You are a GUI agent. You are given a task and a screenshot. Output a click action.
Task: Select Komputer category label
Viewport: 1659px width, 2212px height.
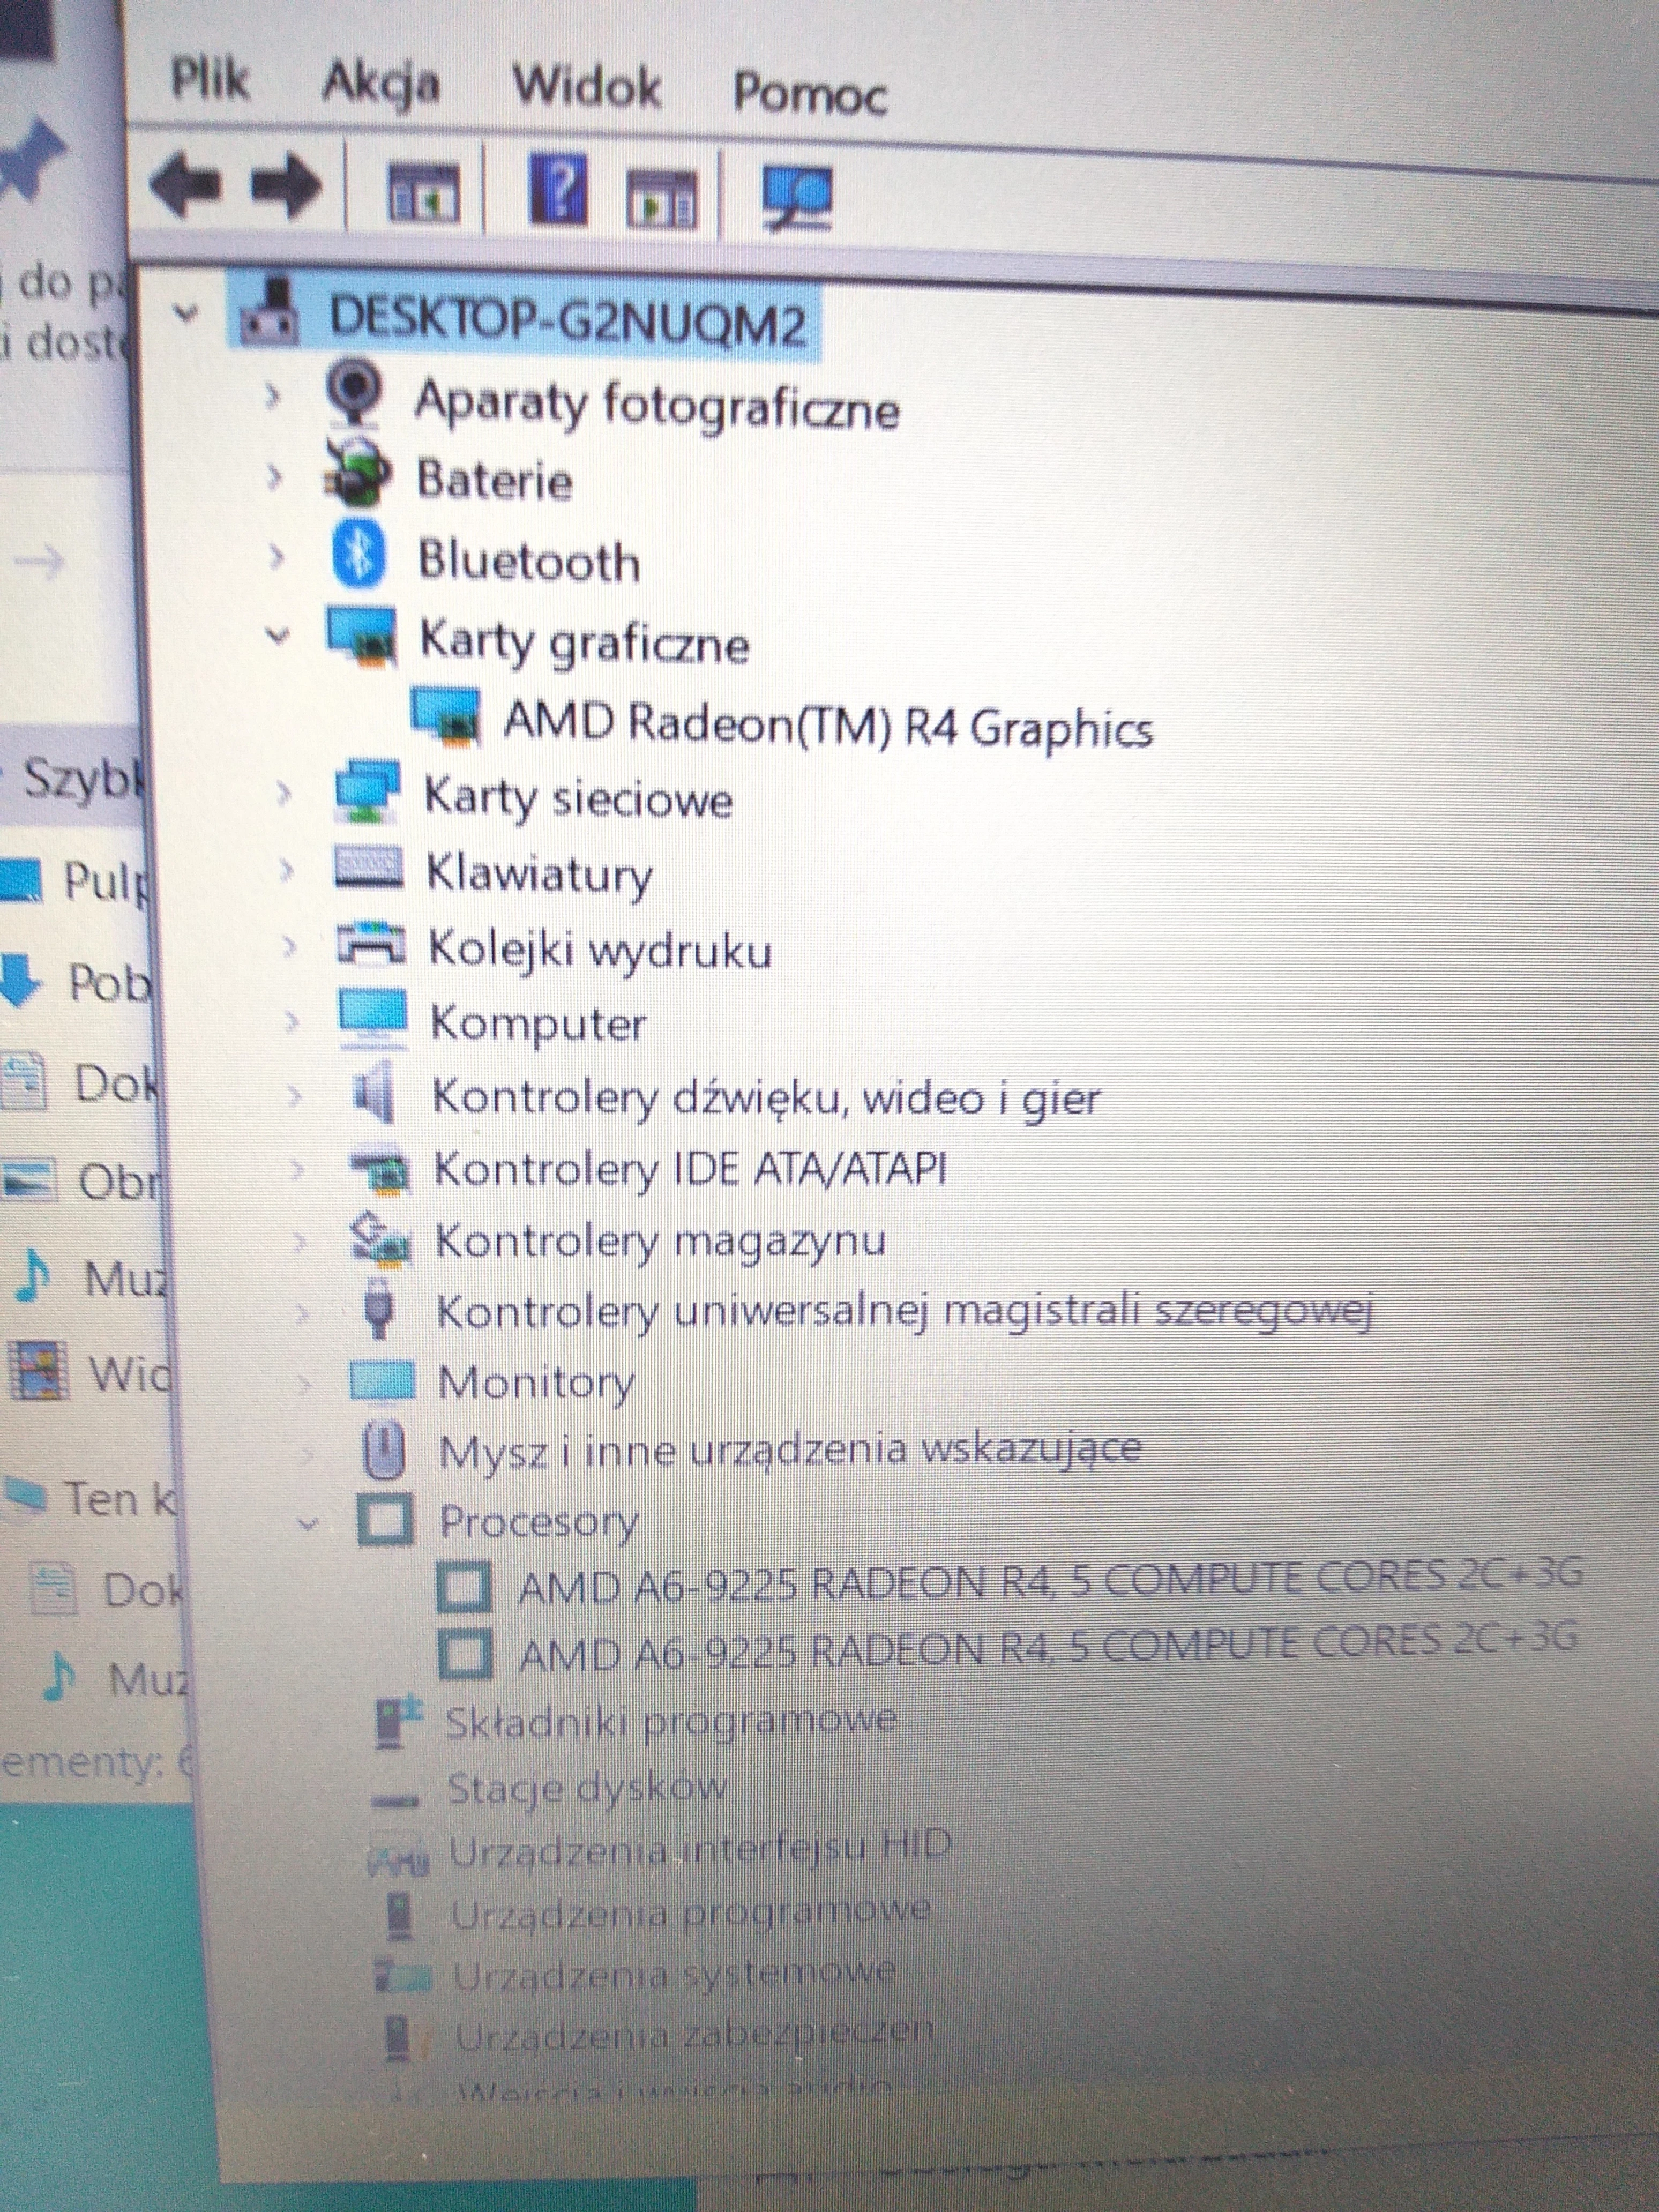[538, 1024]
